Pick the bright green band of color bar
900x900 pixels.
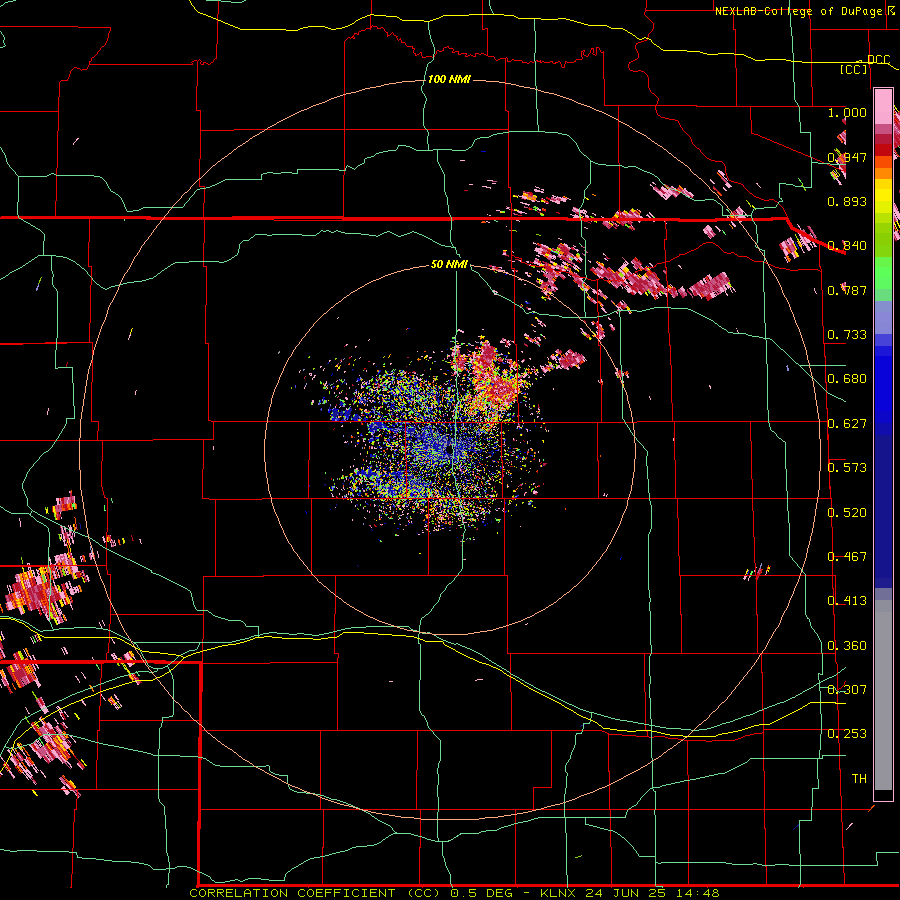[x=883, y=273]
